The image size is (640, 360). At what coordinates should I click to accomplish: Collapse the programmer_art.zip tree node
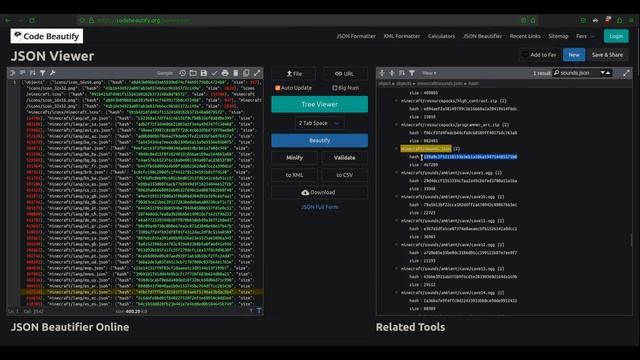(396, 124)
